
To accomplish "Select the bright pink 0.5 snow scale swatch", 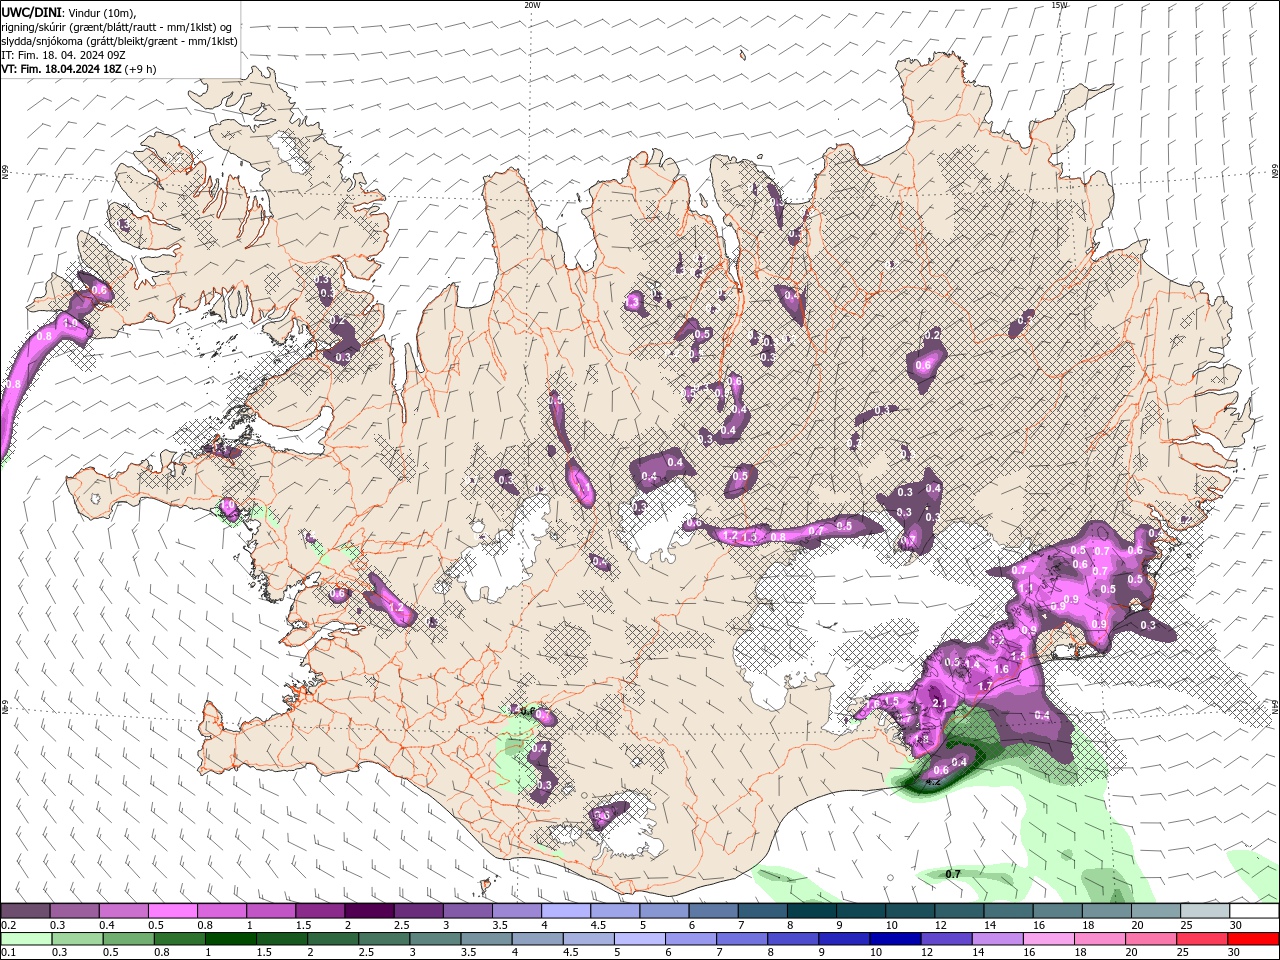I will pos(172,911).
